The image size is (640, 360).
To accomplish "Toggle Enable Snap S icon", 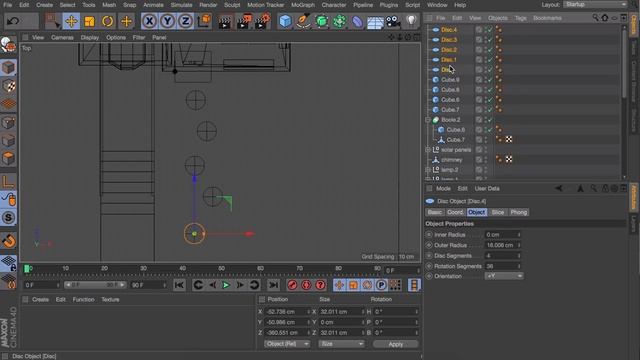I will pos(8,217).
